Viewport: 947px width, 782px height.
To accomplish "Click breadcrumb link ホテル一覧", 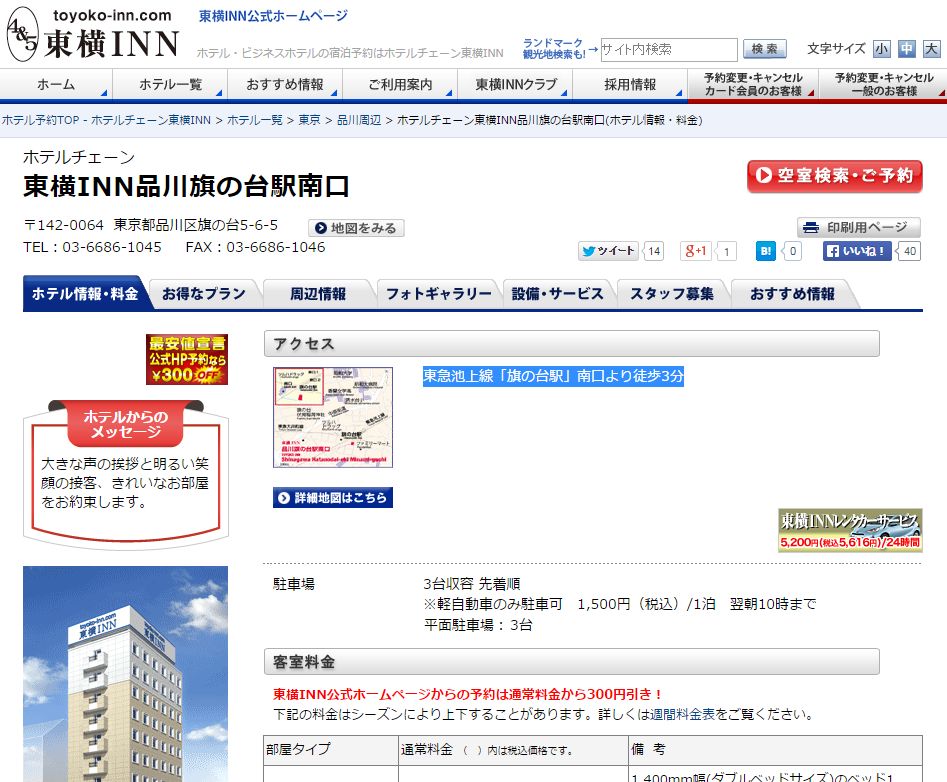I will (x=255, y=120).
